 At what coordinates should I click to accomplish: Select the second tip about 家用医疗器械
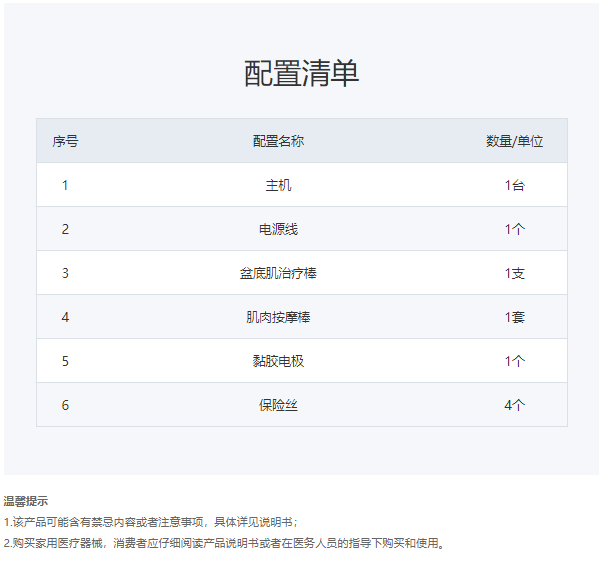tap(225, 543)
